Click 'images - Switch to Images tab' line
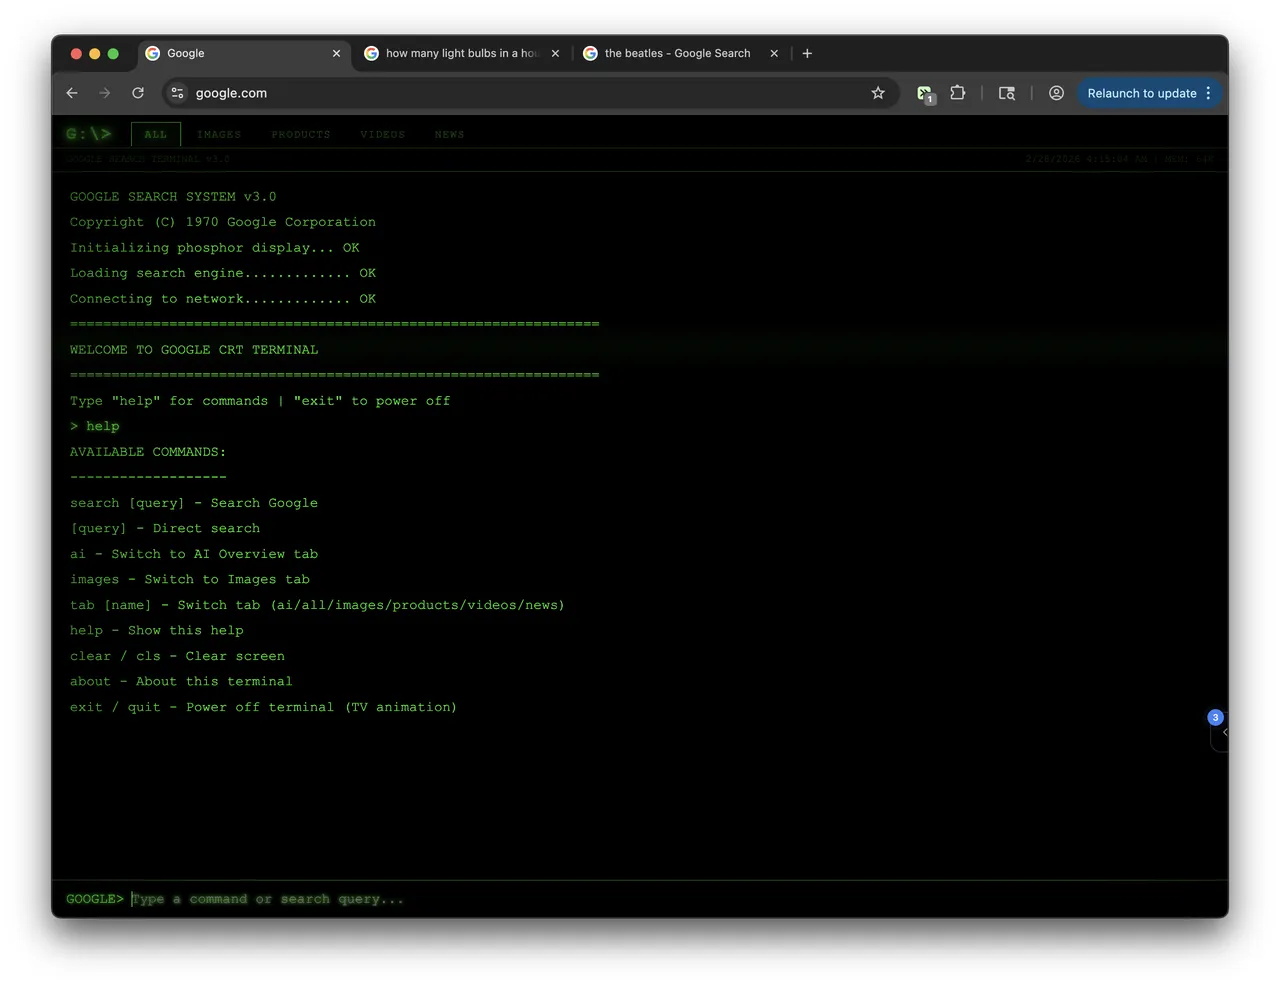Image resolution: width=1280 pixels, height=986 pixels. point(190,579)
